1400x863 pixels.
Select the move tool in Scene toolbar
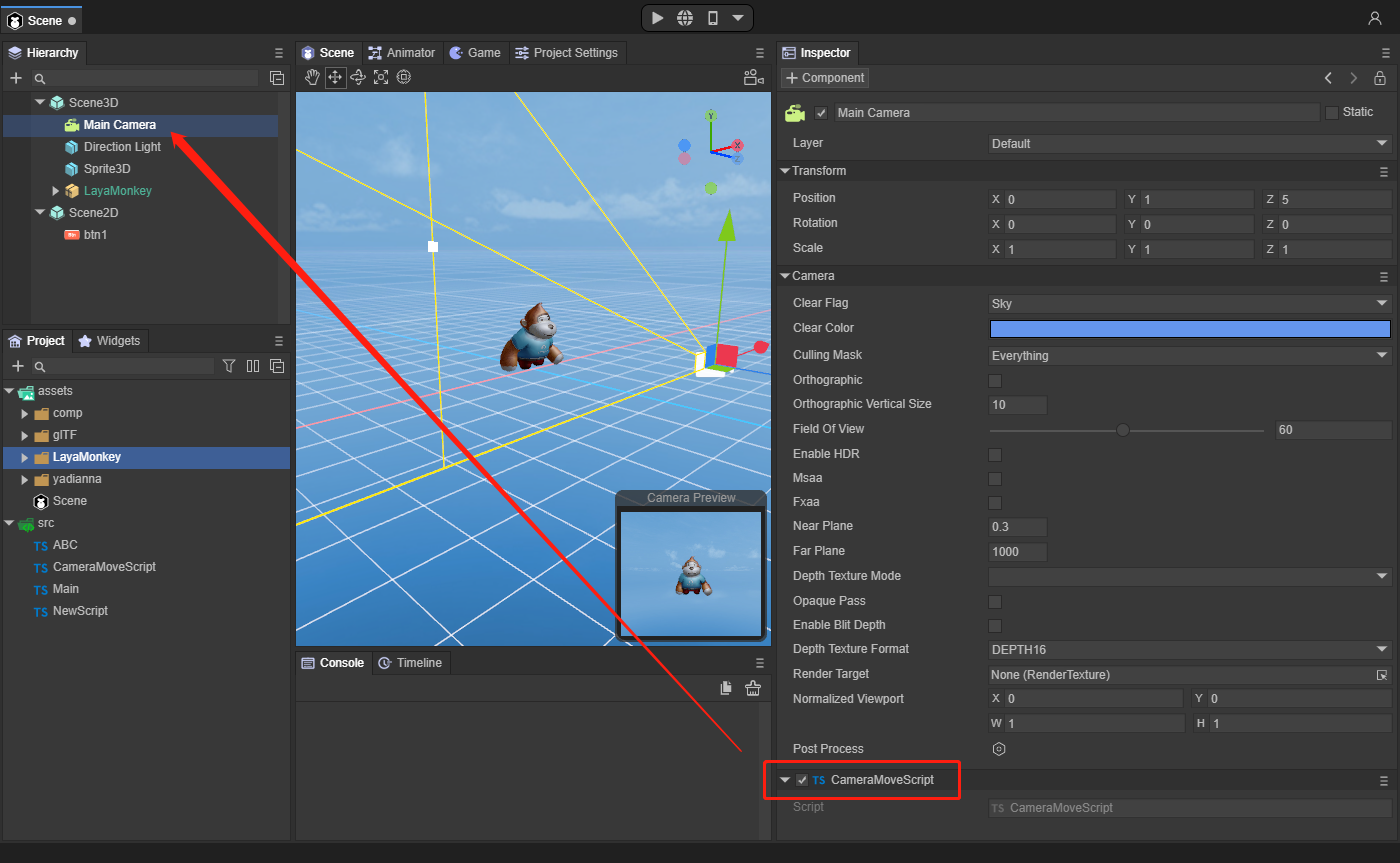tap(335, 77)
